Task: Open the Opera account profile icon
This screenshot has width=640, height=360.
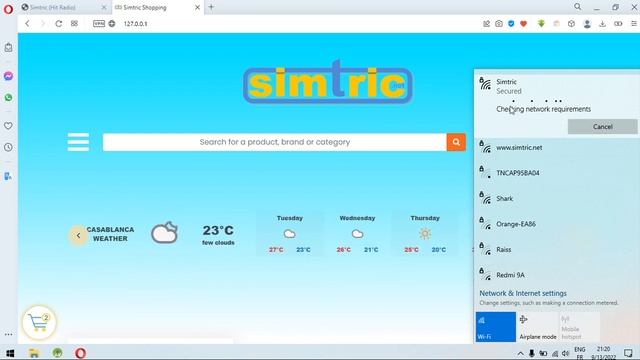Action: coord(587,24)
